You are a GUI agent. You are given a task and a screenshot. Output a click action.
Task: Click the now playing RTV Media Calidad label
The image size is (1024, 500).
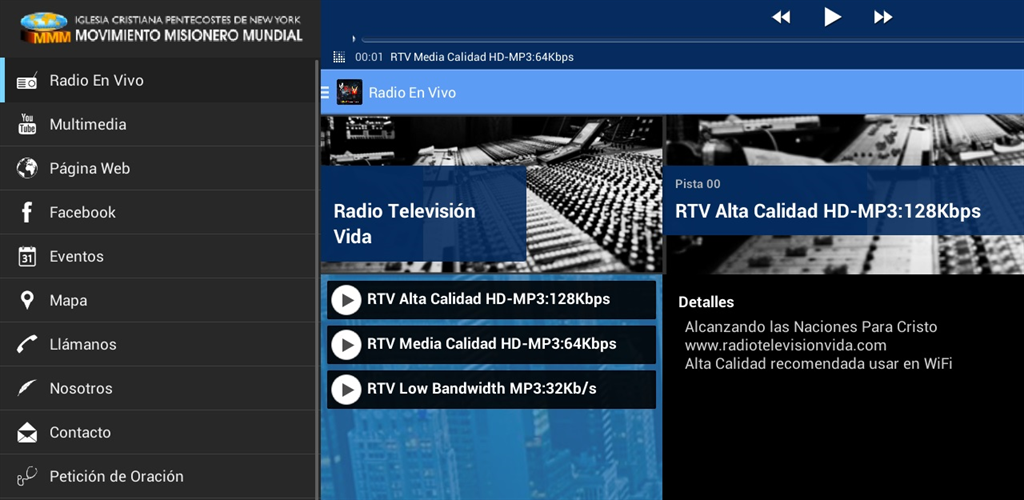point(482,57)
